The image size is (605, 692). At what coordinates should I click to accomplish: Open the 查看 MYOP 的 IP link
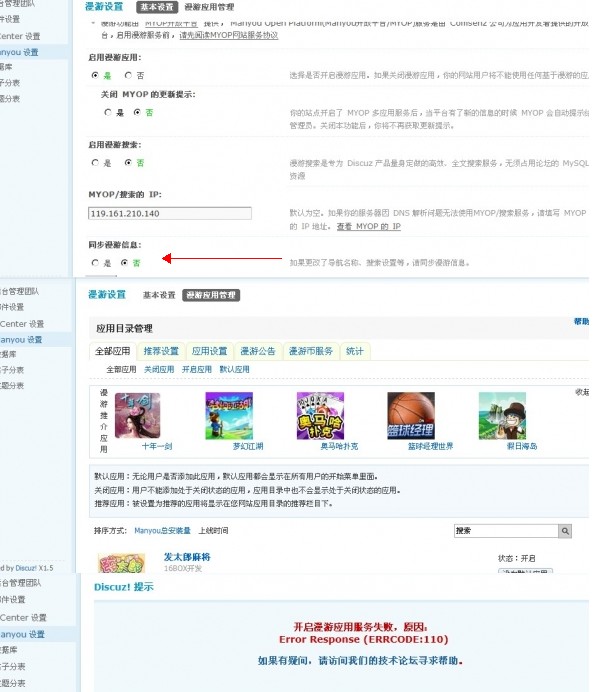point(369,226)
